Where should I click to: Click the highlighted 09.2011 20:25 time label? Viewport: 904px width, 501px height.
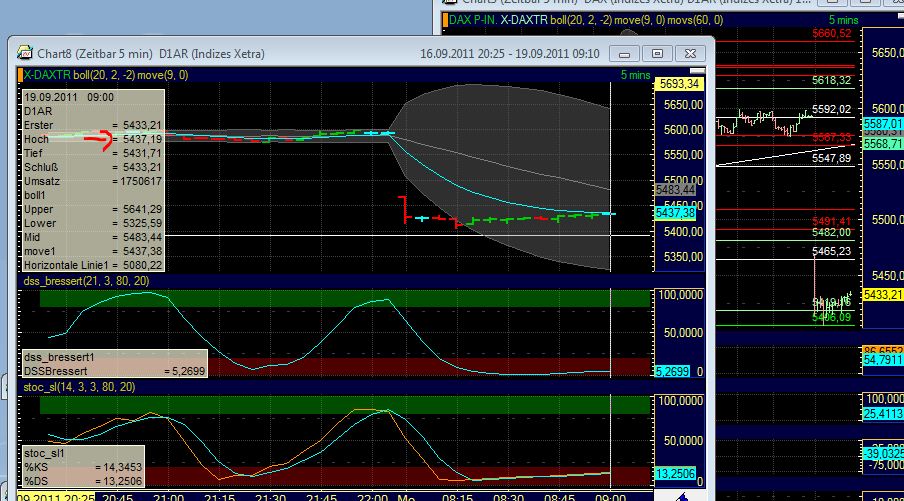click(x=56, y=496)
